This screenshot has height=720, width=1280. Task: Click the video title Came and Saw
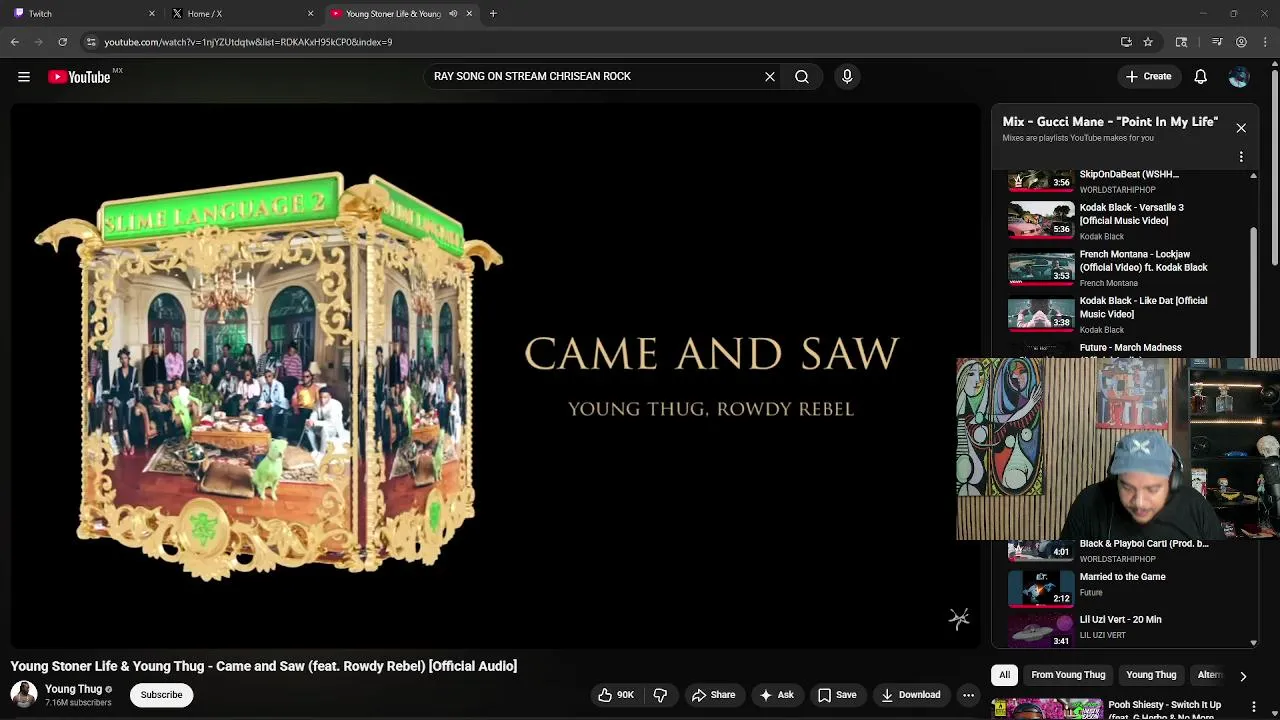[x=264, y=666]
